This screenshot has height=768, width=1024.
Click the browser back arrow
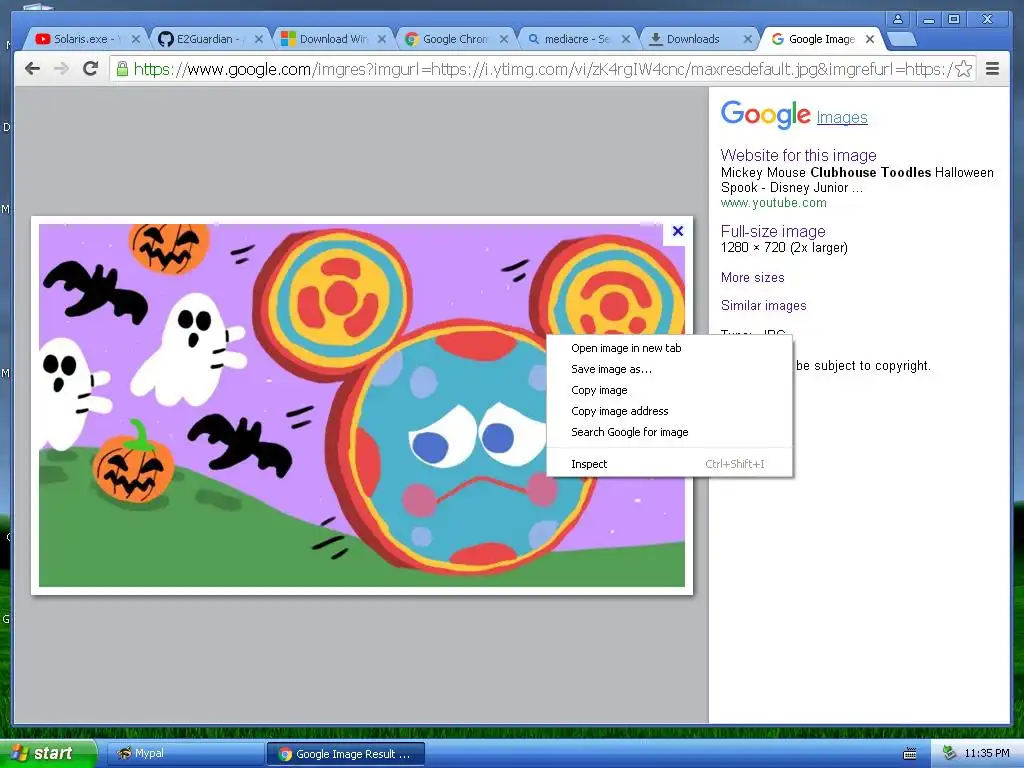pos(32,69)
